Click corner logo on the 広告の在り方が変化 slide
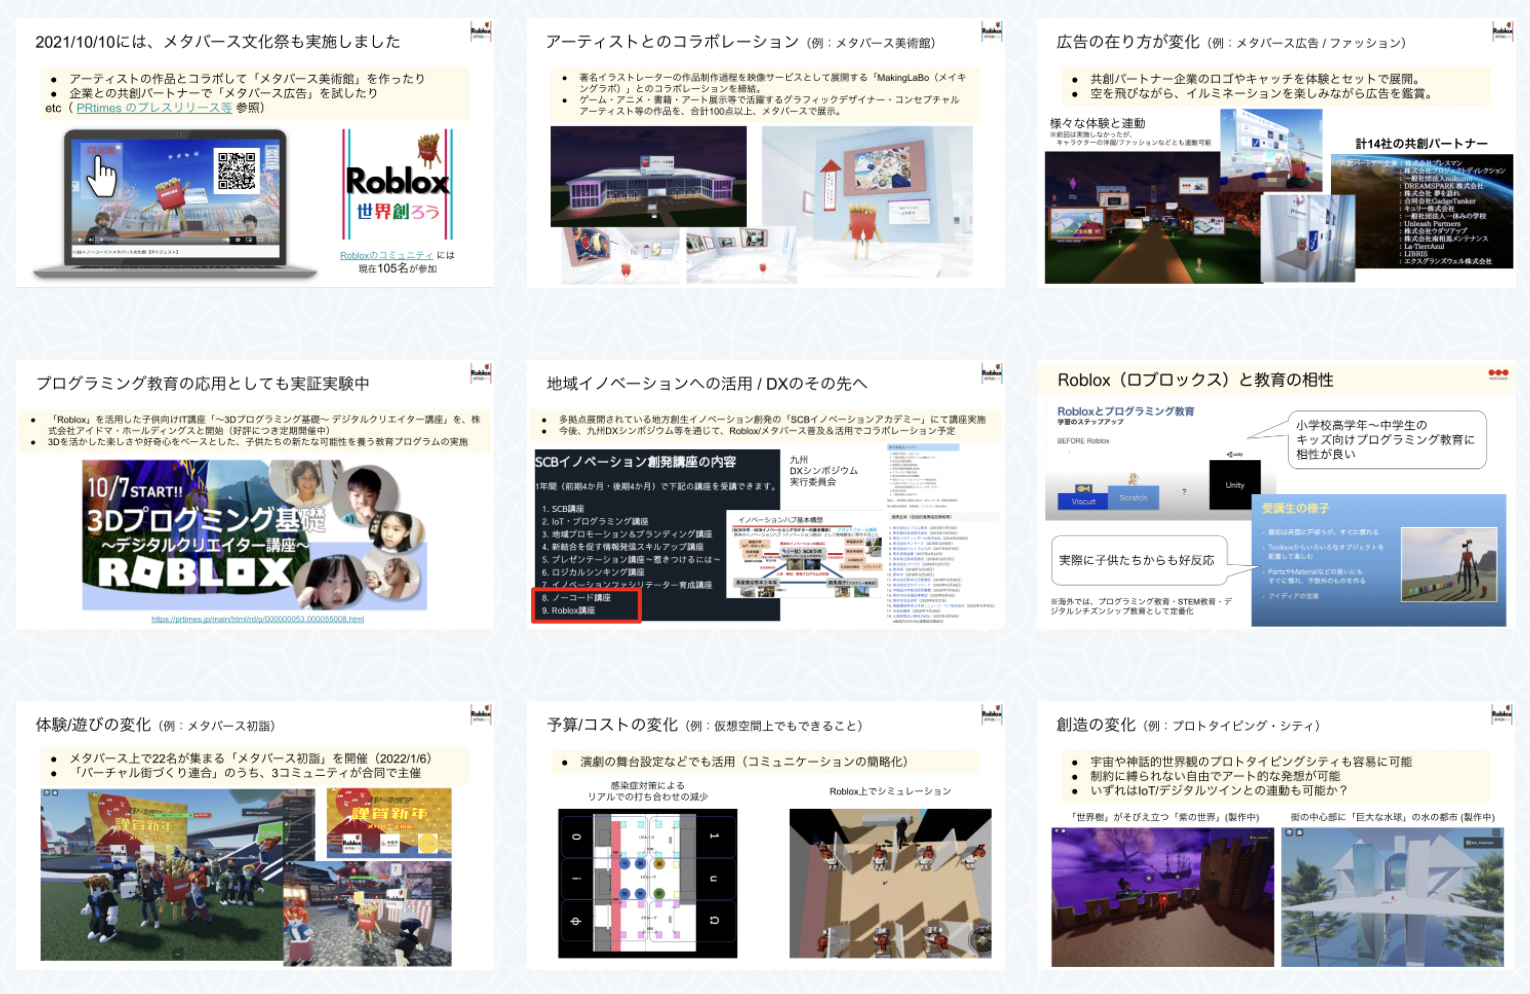 coord(1502,31)
